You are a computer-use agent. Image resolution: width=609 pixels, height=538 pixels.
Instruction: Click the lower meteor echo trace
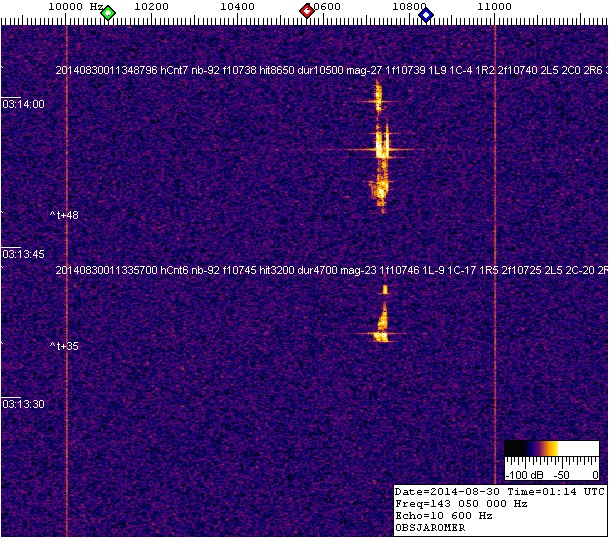pyautogui.click(x=382, y=322)
